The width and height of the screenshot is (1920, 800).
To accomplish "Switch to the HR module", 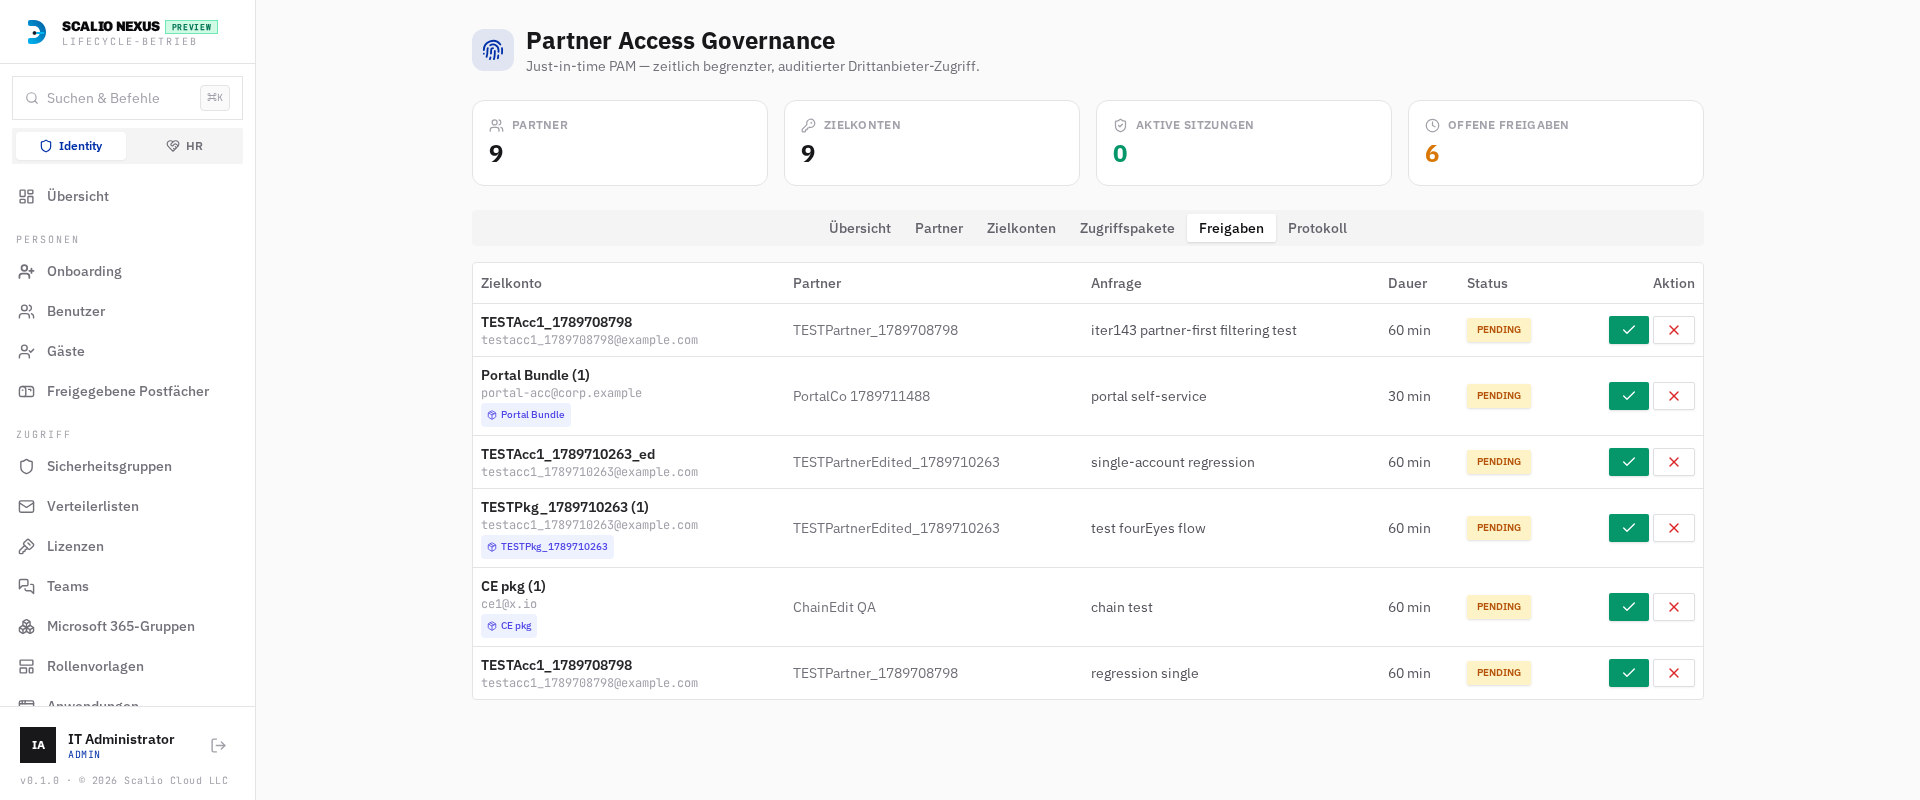I will (x=184, y=146).
